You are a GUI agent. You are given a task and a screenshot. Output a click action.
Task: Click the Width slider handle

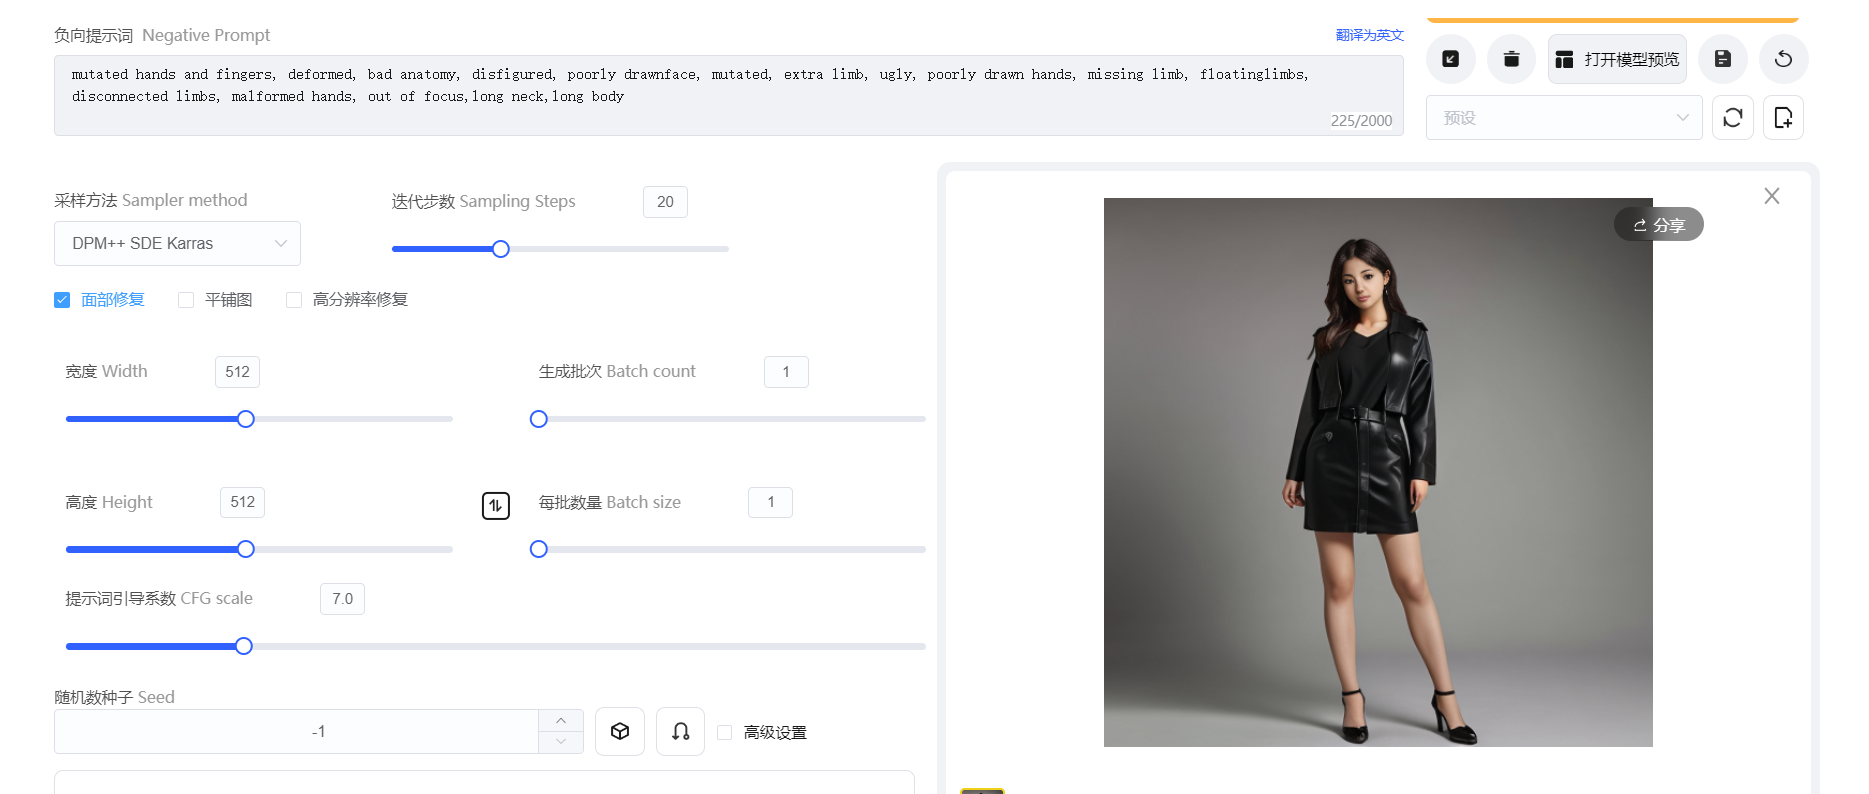246,419
